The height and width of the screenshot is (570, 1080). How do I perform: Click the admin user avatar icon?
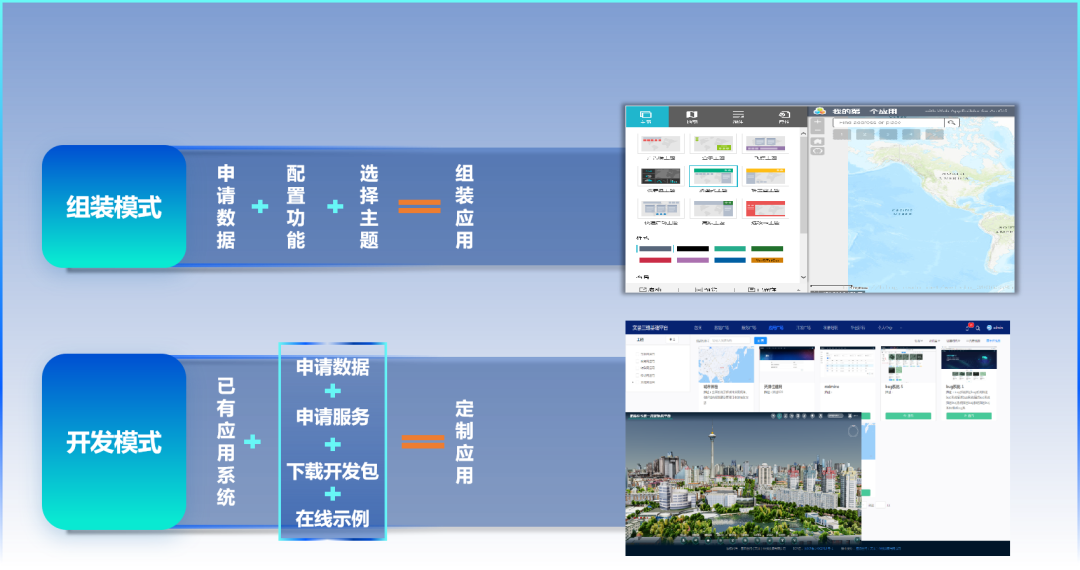[989, 327]
